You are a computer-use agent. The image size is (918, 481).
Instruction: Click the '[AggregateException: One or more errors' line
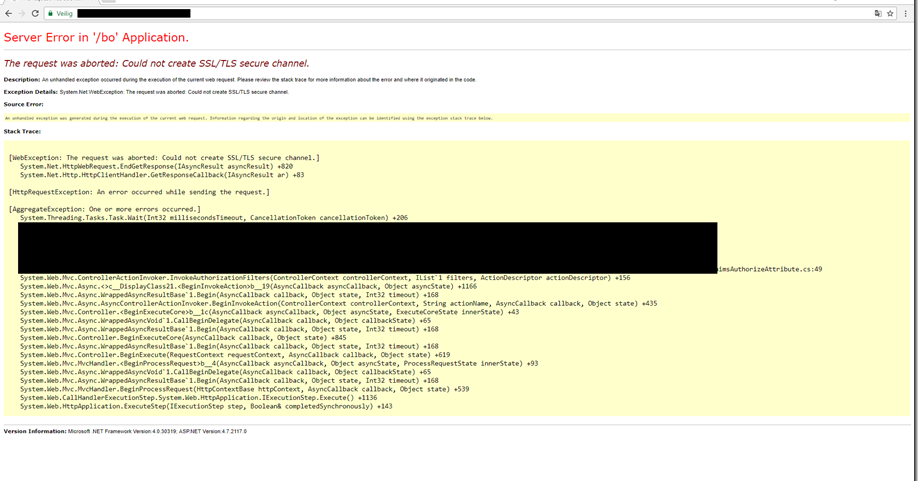click(105, 209)
